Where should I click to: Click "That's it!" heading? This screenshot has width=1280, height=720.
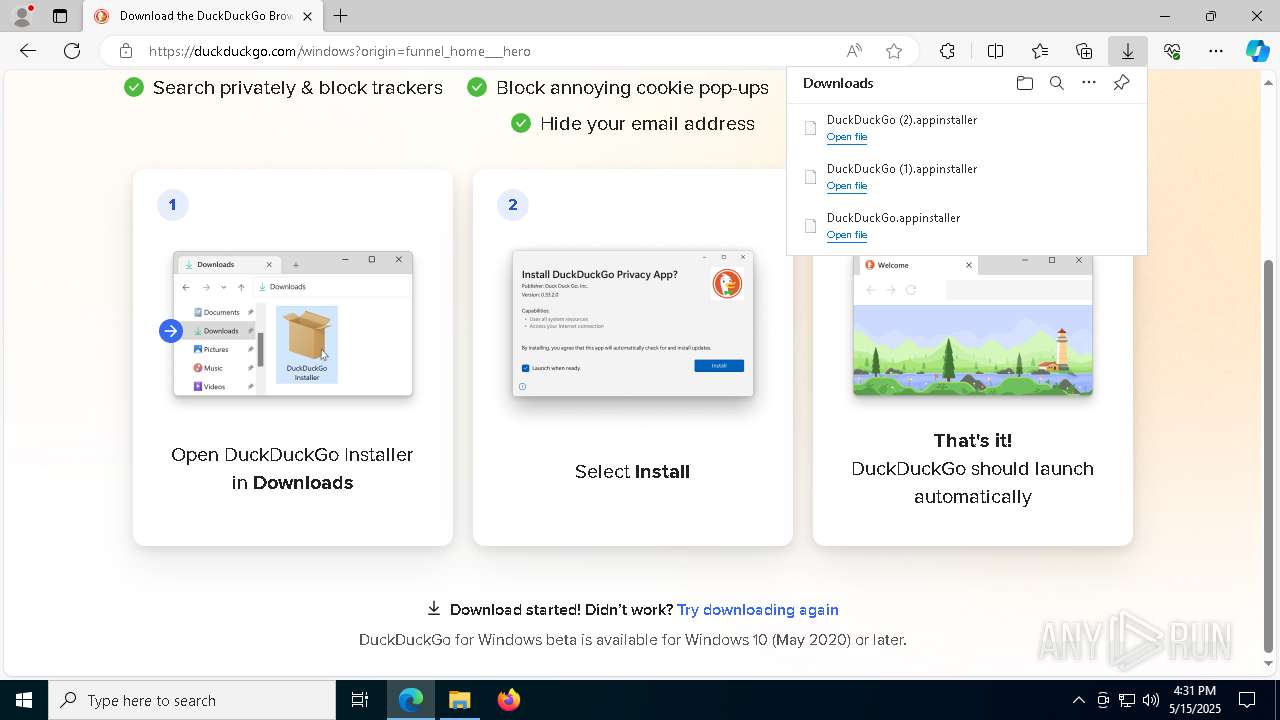point(973,440)
